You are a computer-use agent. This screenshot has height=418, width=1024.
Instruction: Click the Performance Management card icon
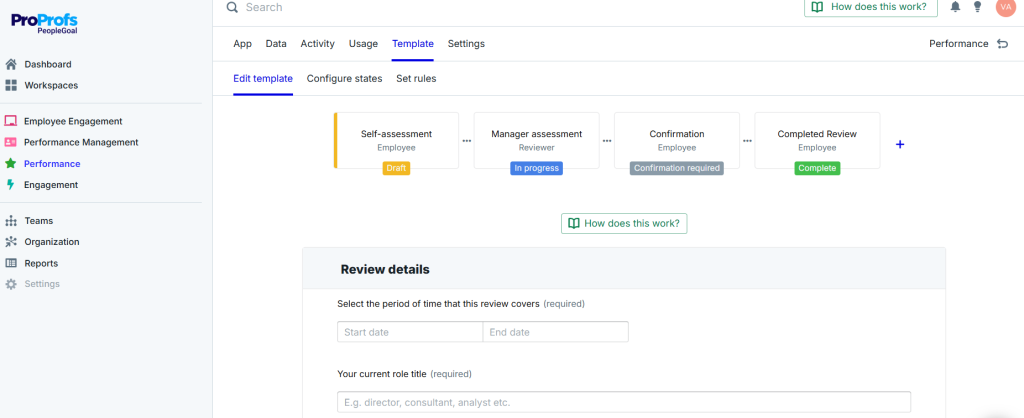pyautogui.click(x=10, y=142)
